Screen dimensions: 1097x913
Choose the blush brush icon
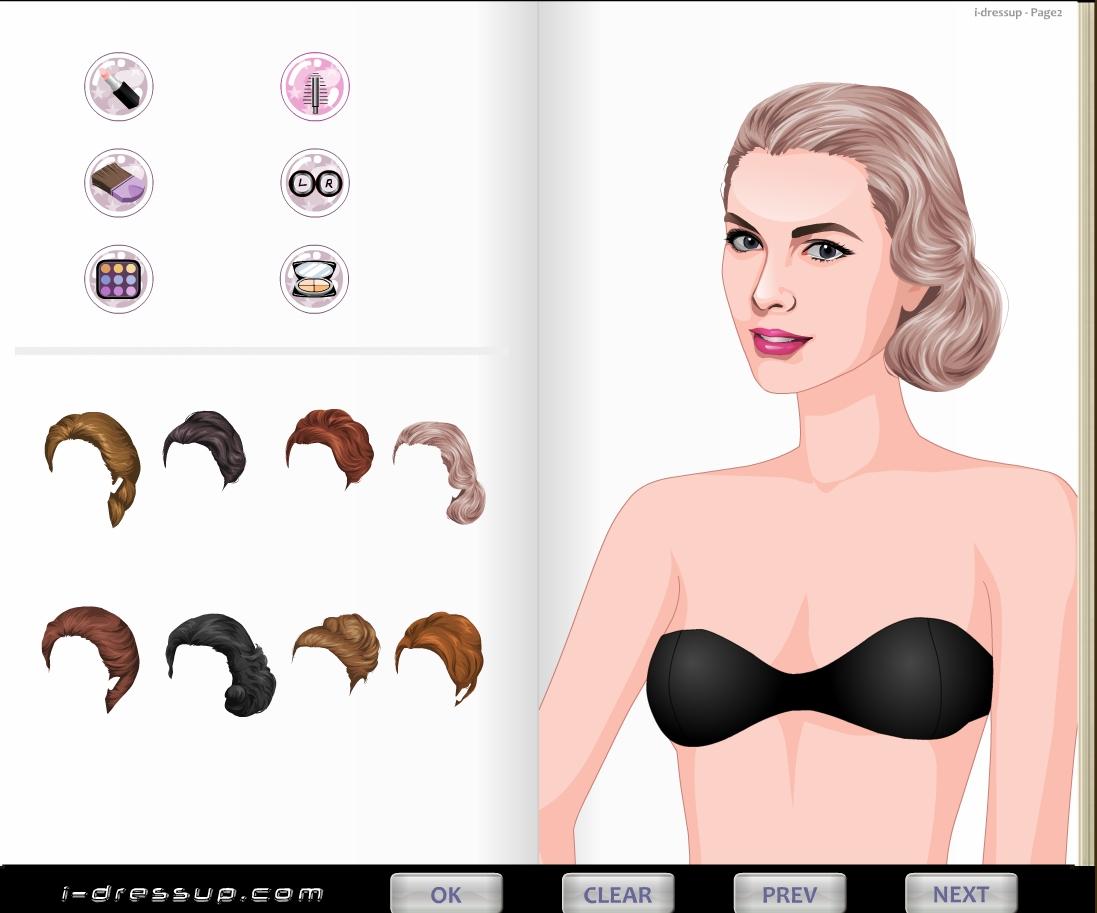(119, 183)
